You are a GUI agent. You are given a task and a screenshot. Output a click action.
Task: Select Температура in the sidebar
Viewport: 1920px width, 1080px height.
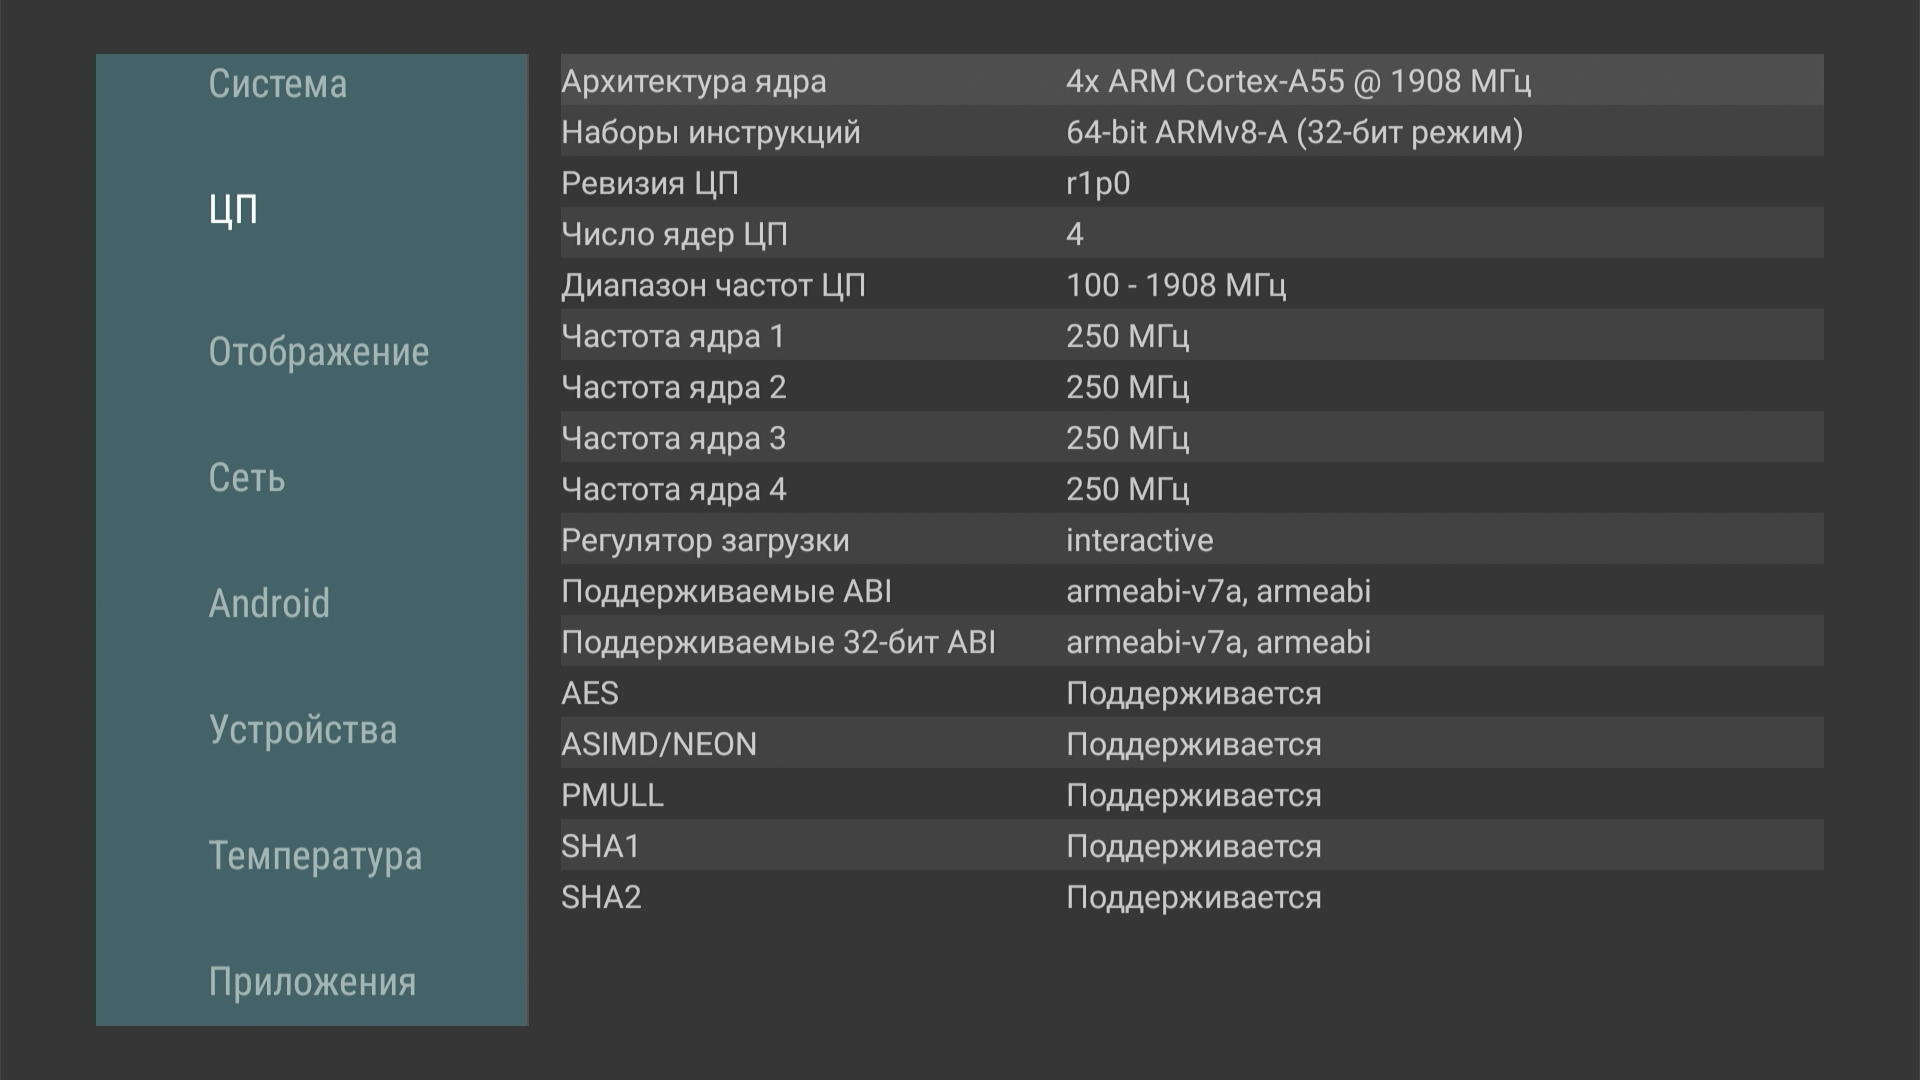315,856
